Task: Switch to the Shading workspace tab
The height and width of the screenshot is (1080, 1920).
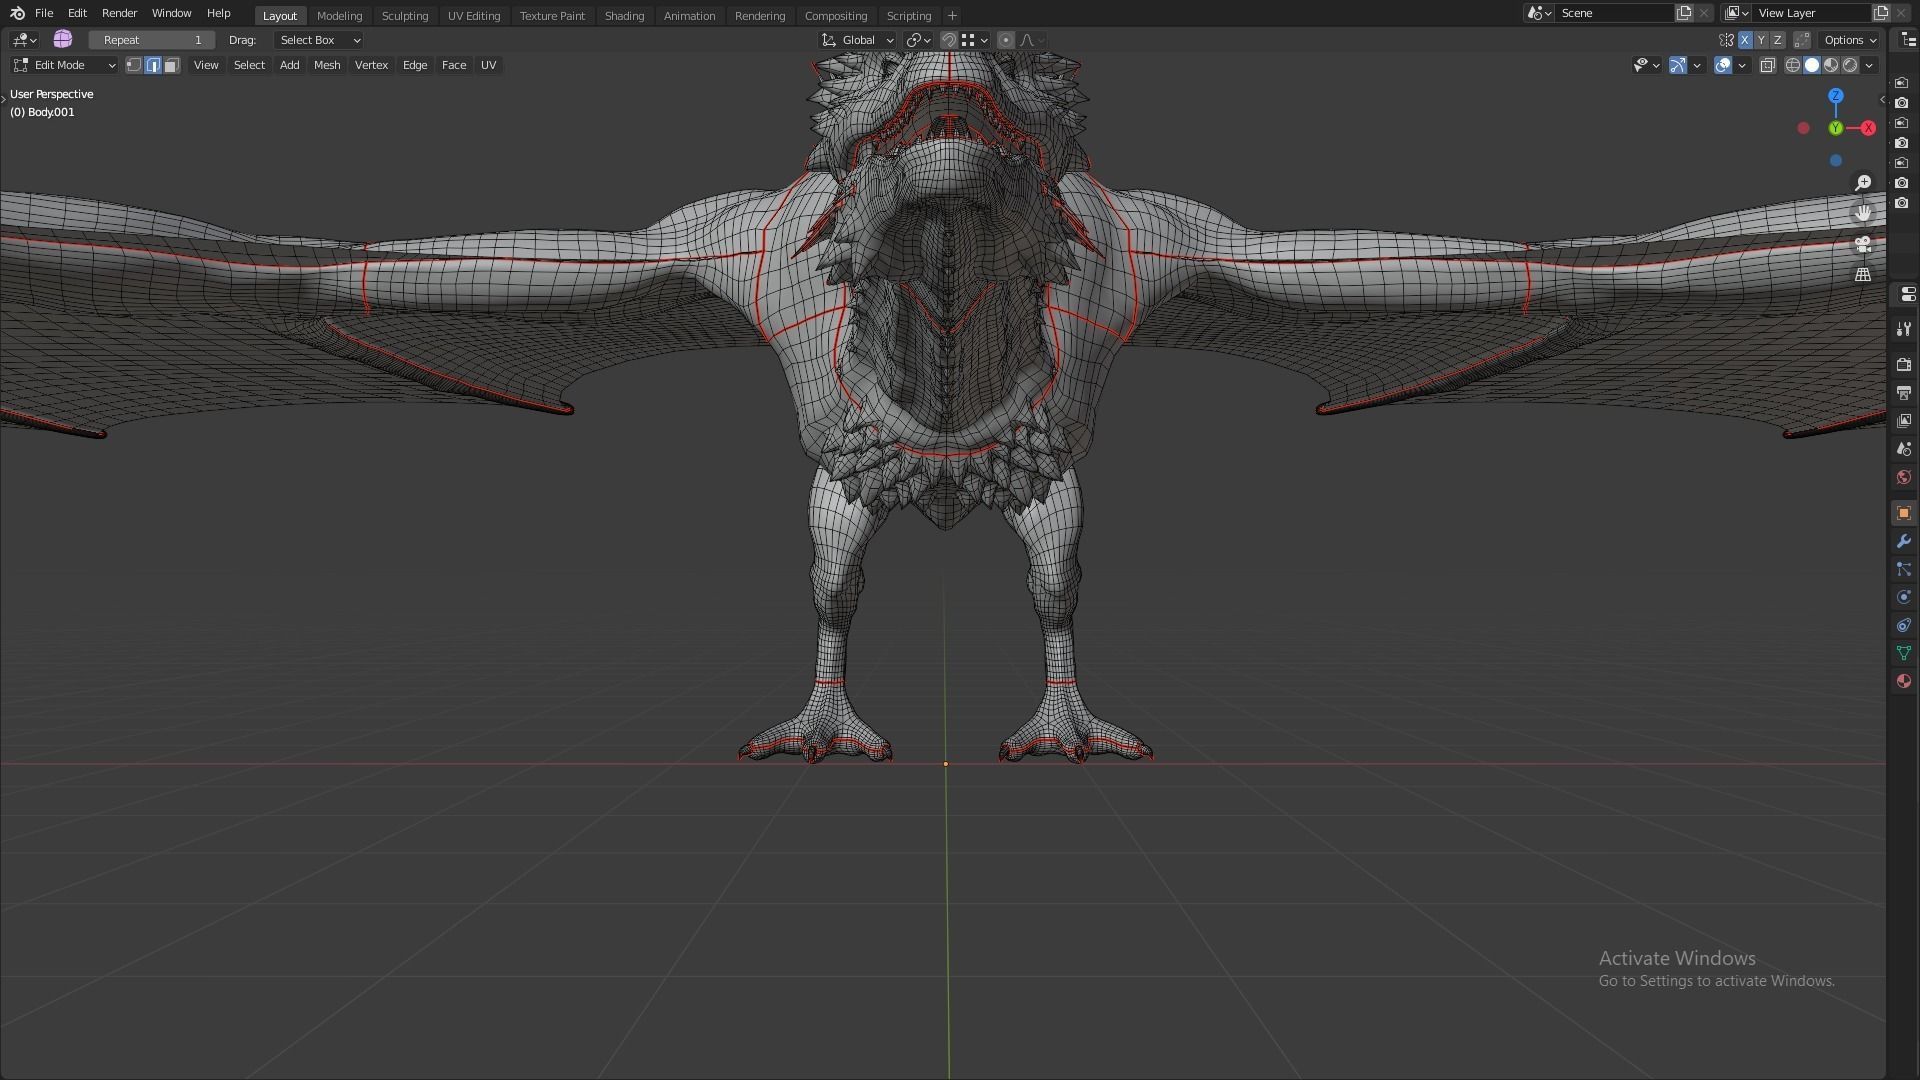Action: tap(624, 16)
